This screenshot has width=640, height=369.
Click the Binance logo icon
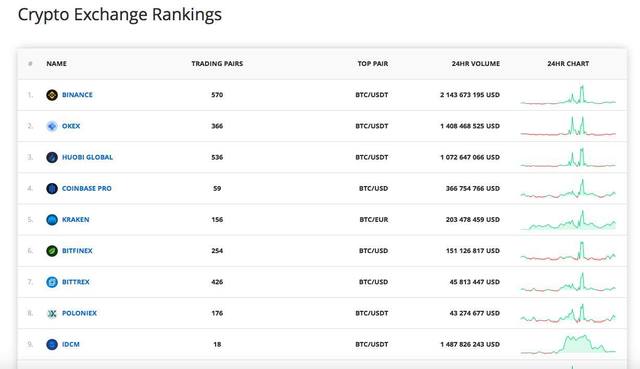click(52, 95)
